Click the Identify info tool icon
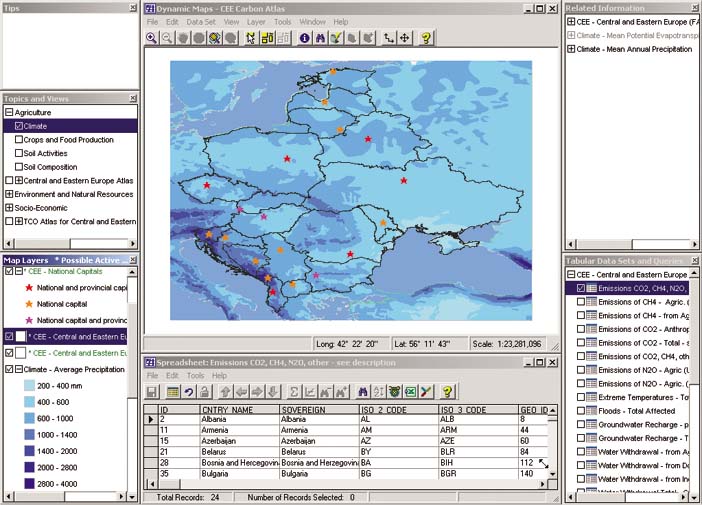 click(x=304, y=38)
